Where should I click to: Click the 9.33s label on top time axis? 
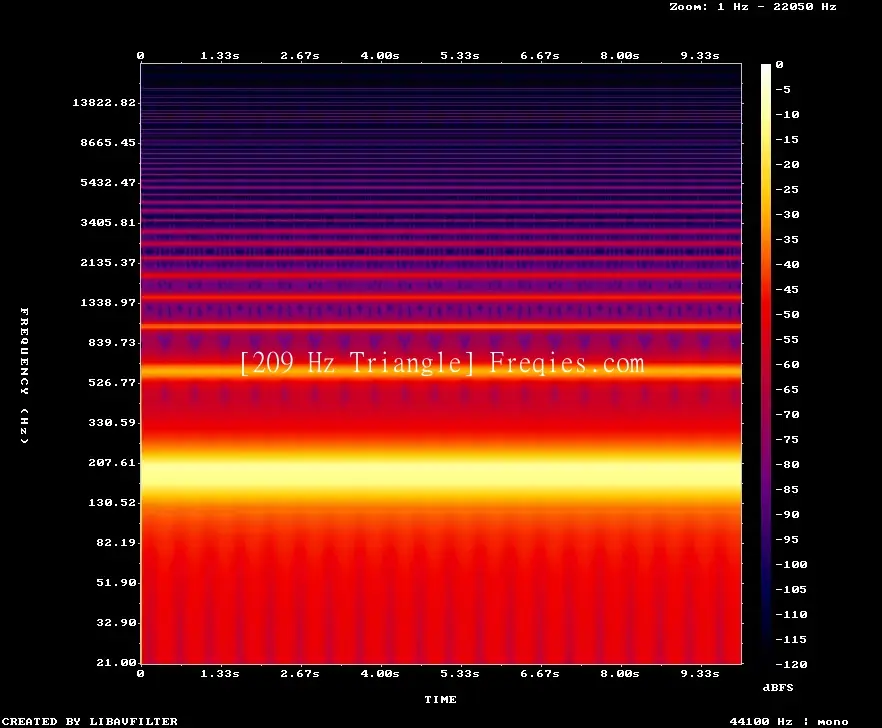[x=700, y=55]
